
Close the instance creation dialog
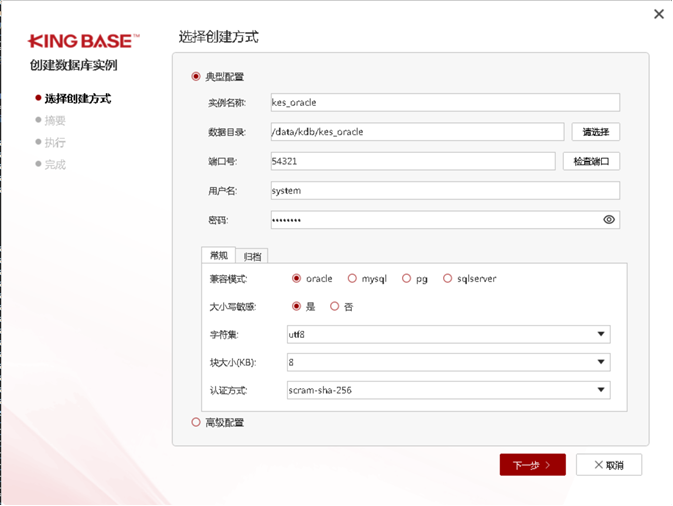[x=658, y=14]
